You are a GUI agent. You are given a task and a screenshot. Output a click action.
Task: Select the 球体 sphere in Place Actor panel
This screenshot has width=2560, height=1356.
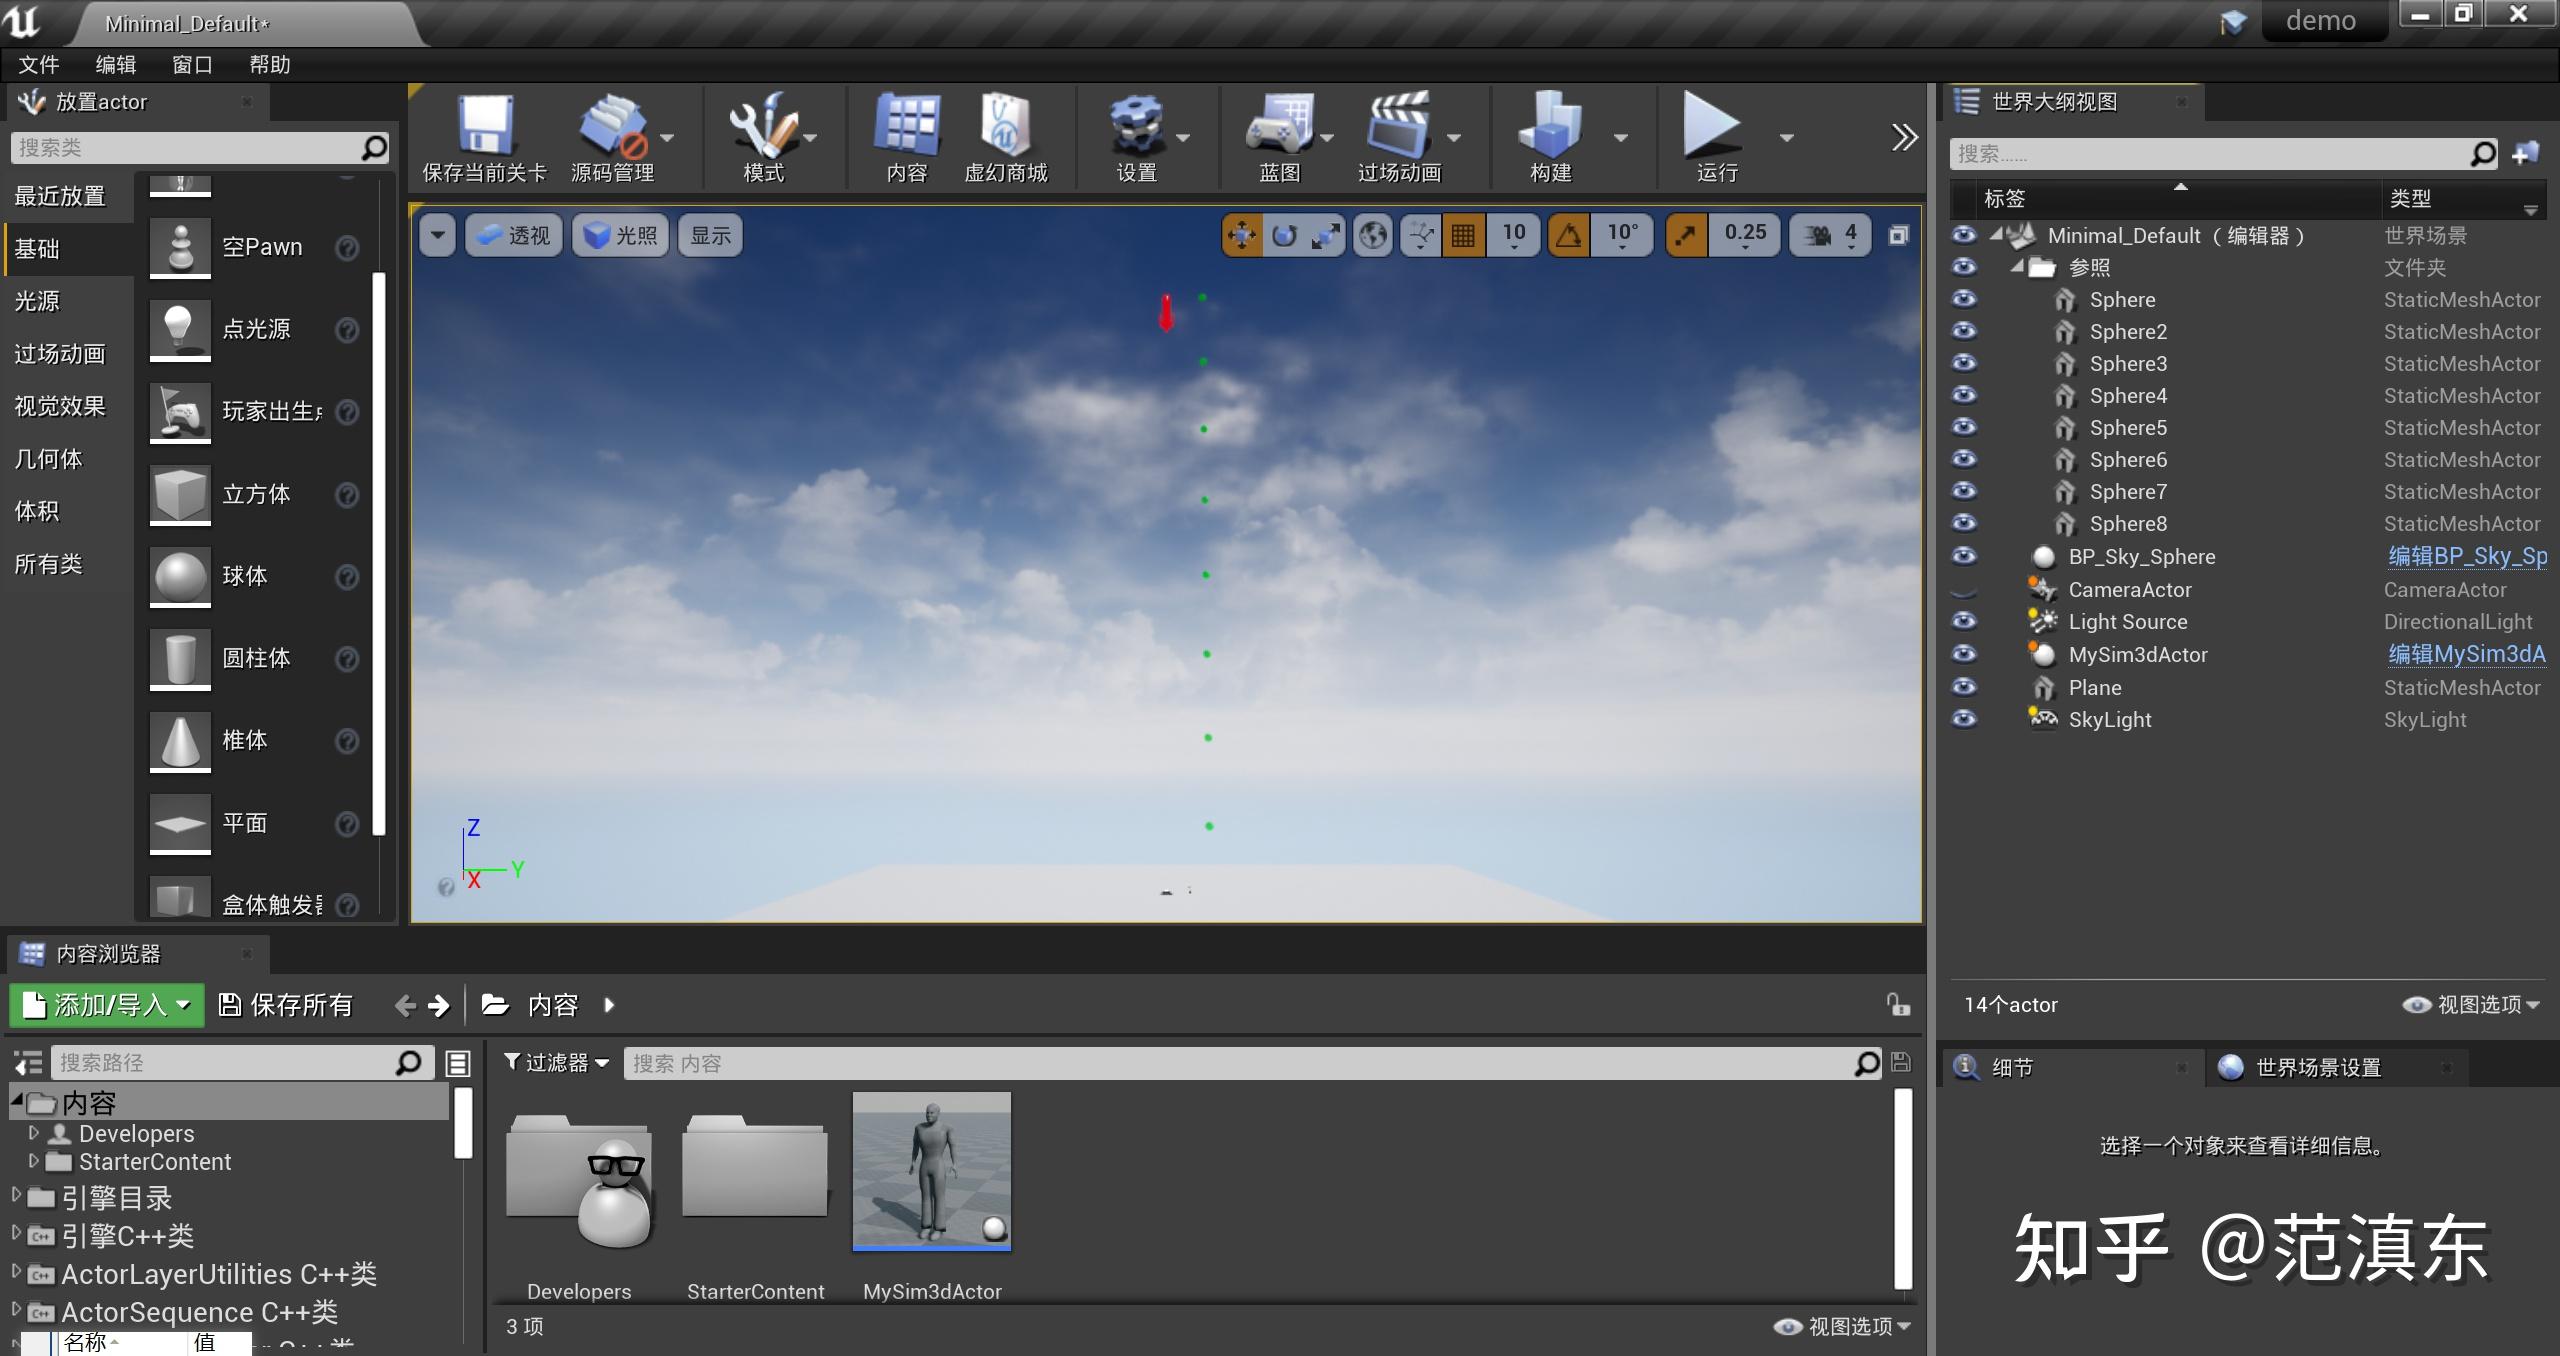246,576
